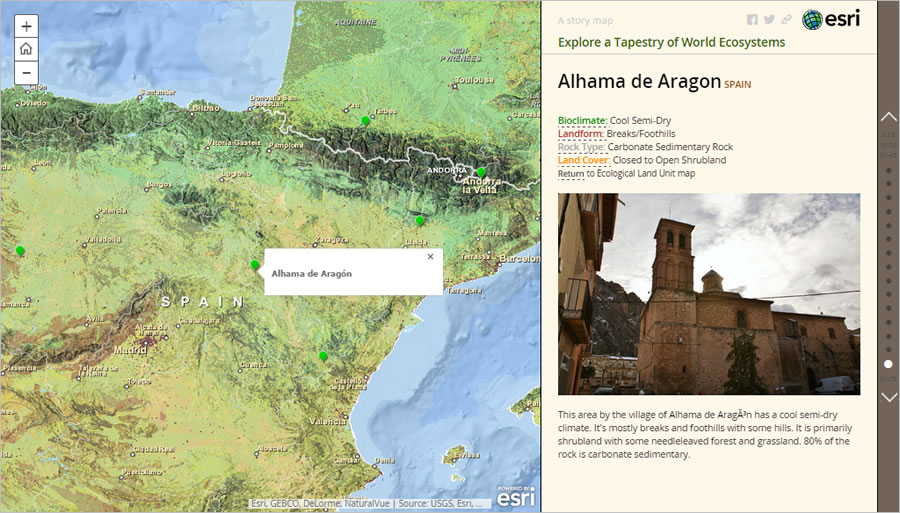
Task: Copy the story map share link
Action: (x=786, y=20)
